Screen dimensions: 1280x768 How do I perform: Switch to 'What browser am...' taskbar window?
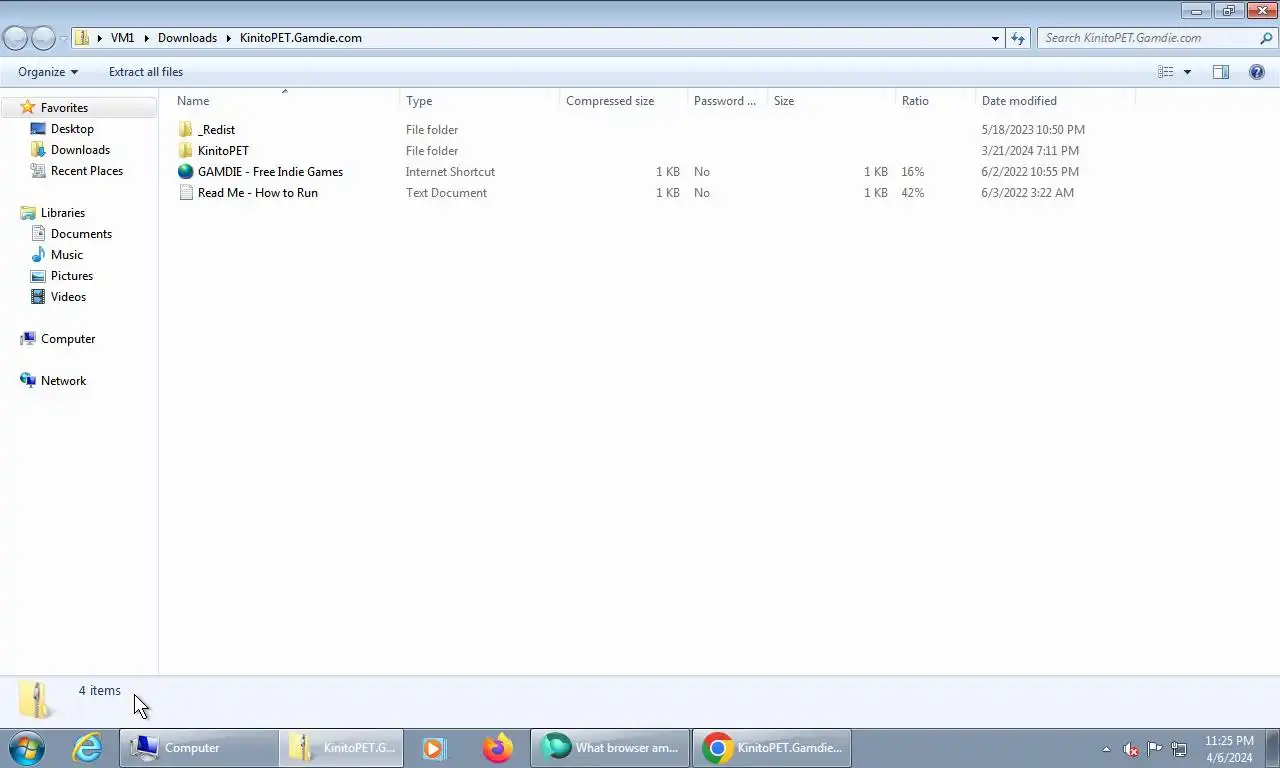tap(610, 748)
